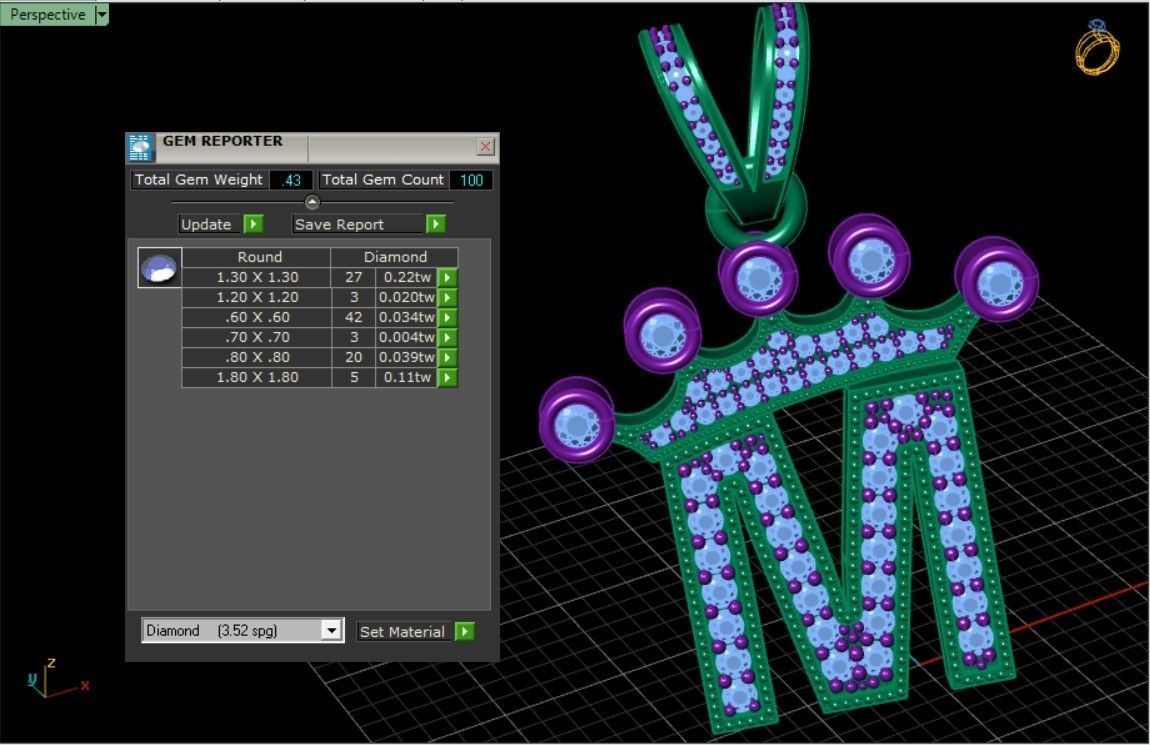This screenshot has width=1150, height=745.
Task: Select the 1.30 X 1.30 size row
Action: (x=257, y=277)
